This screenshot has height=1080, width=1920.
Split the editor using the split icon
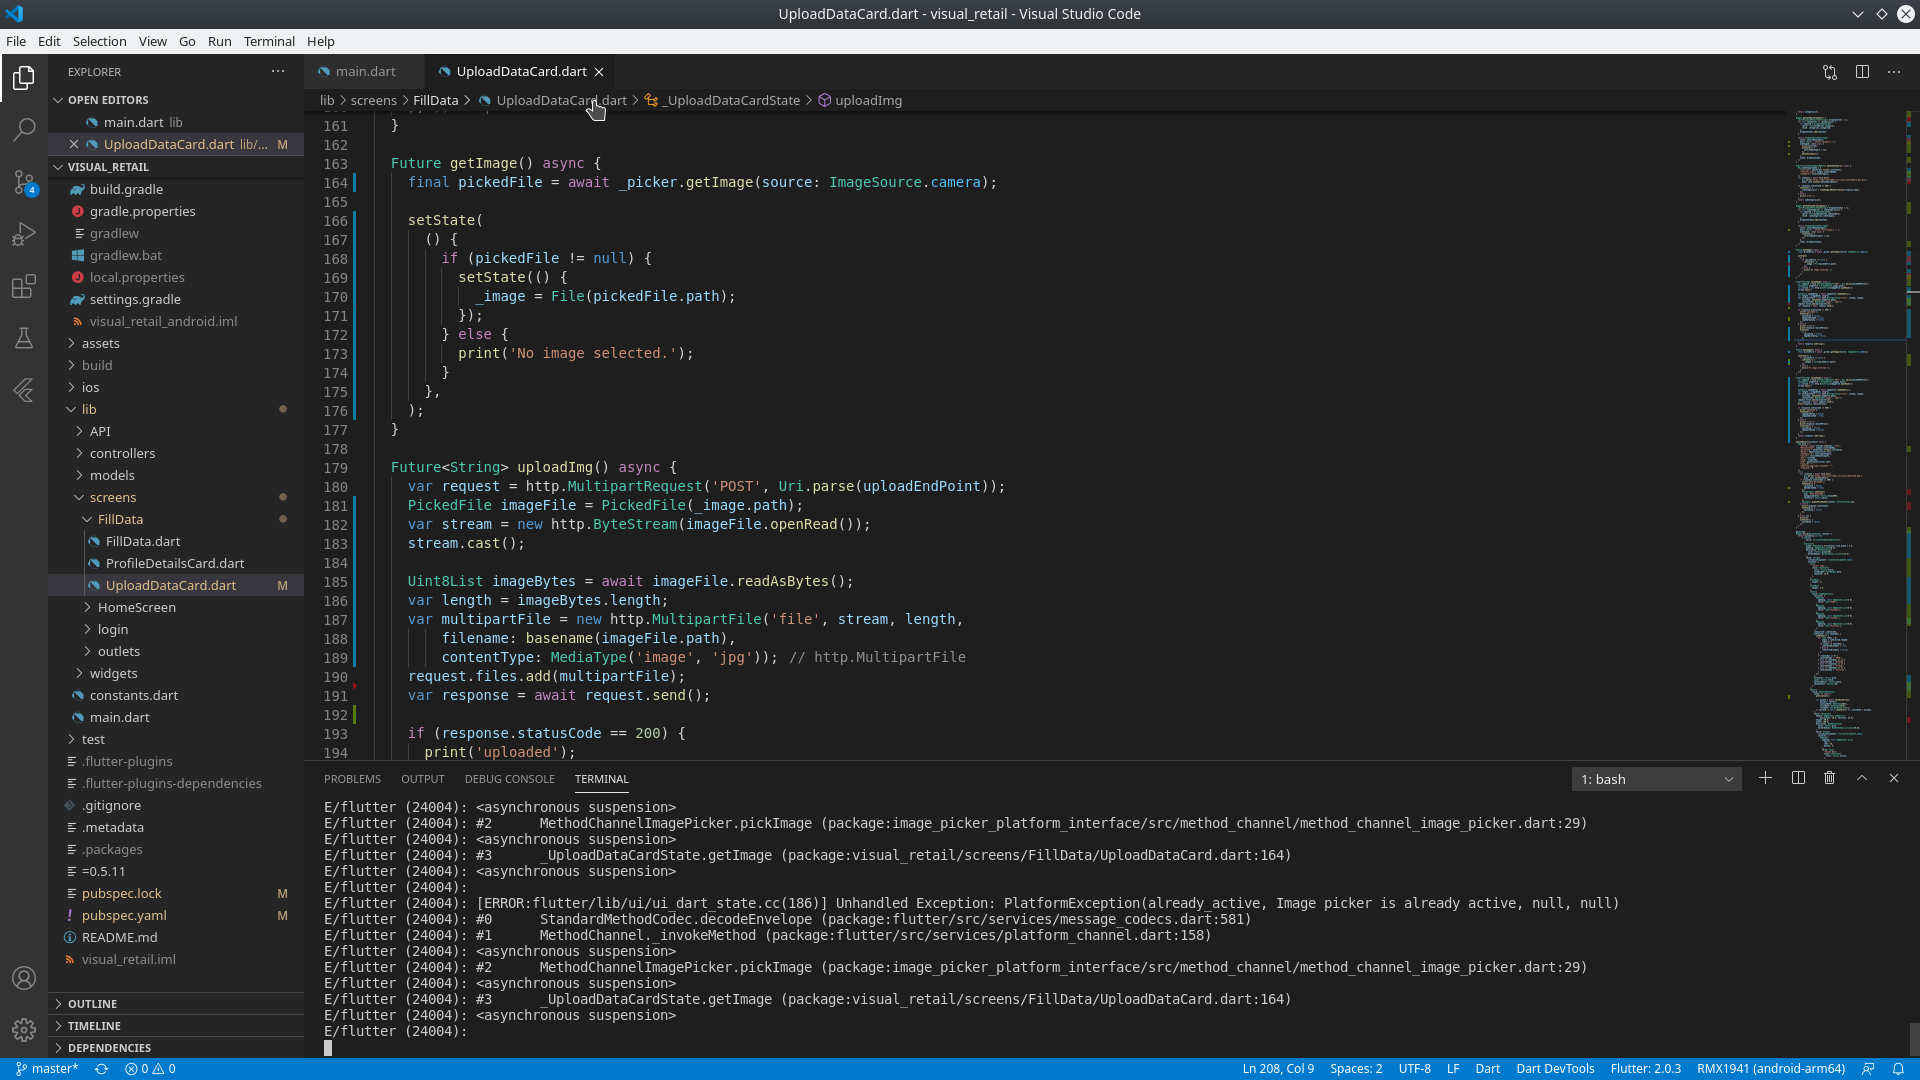click(1863, 71)
